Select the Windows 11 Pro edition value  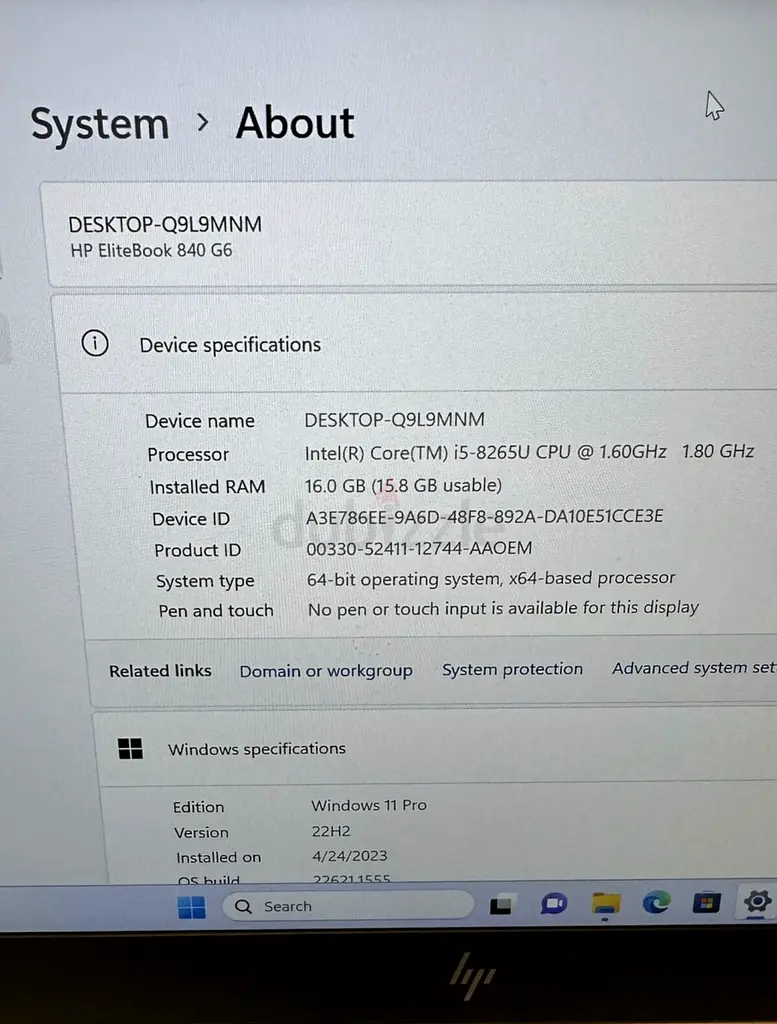click(x=369, y=805)
